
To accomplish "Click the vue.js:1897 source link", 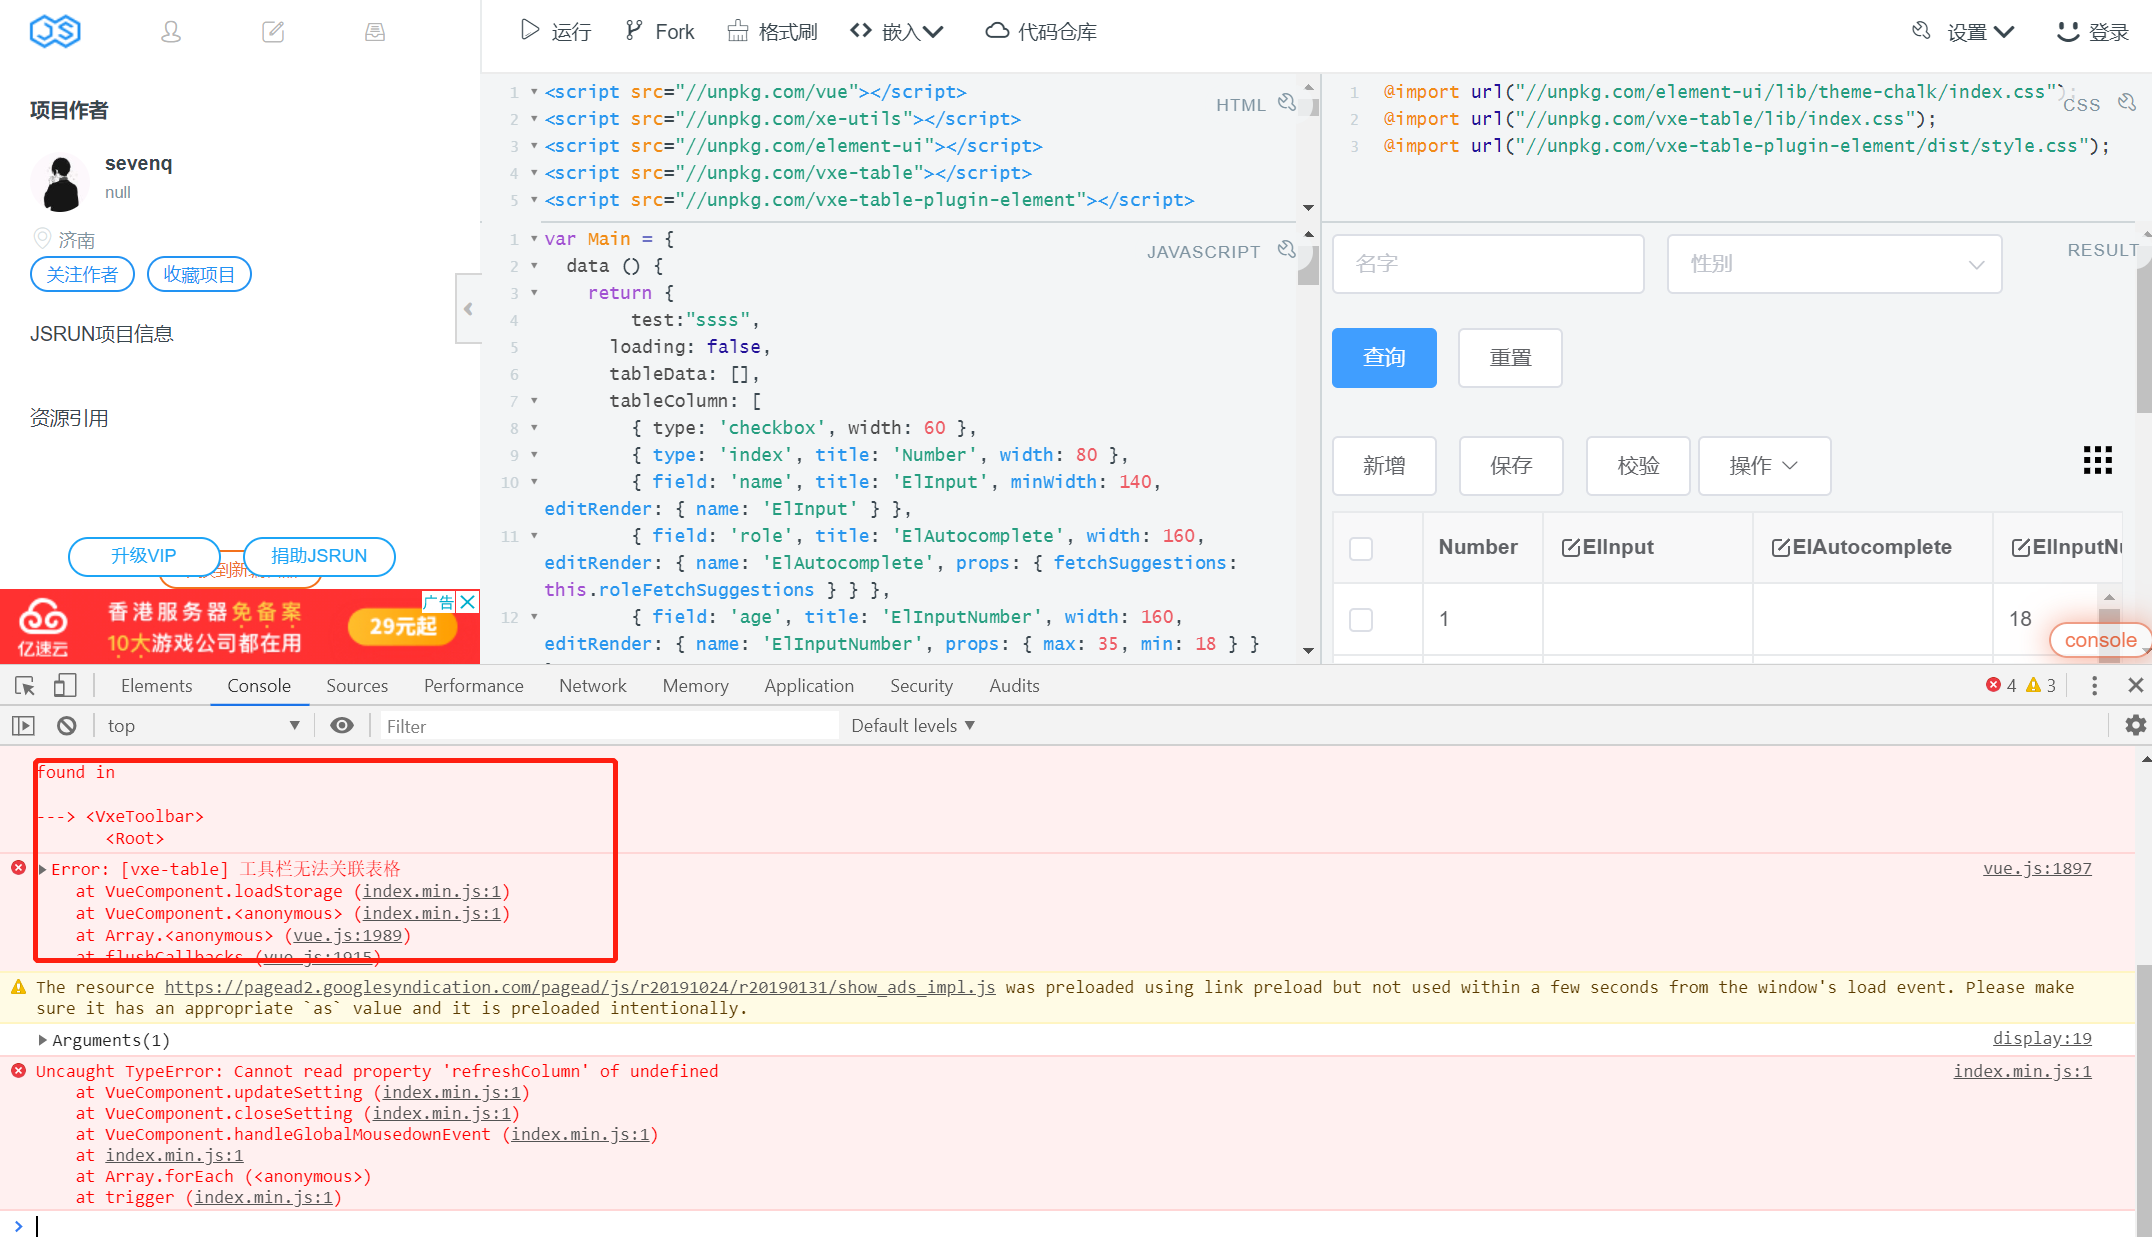I will pos(2036,868).
